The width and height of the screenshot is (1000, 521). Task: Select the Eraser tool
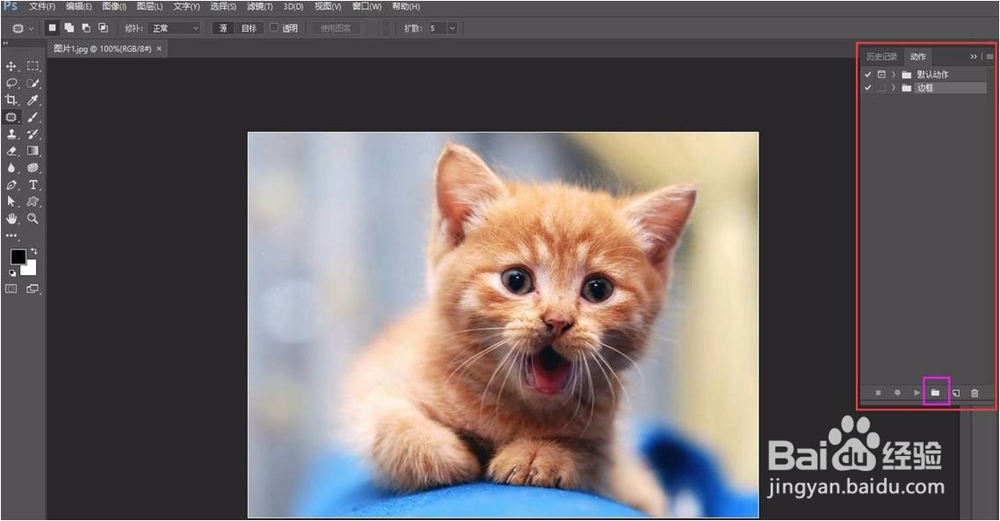[11, 151]
